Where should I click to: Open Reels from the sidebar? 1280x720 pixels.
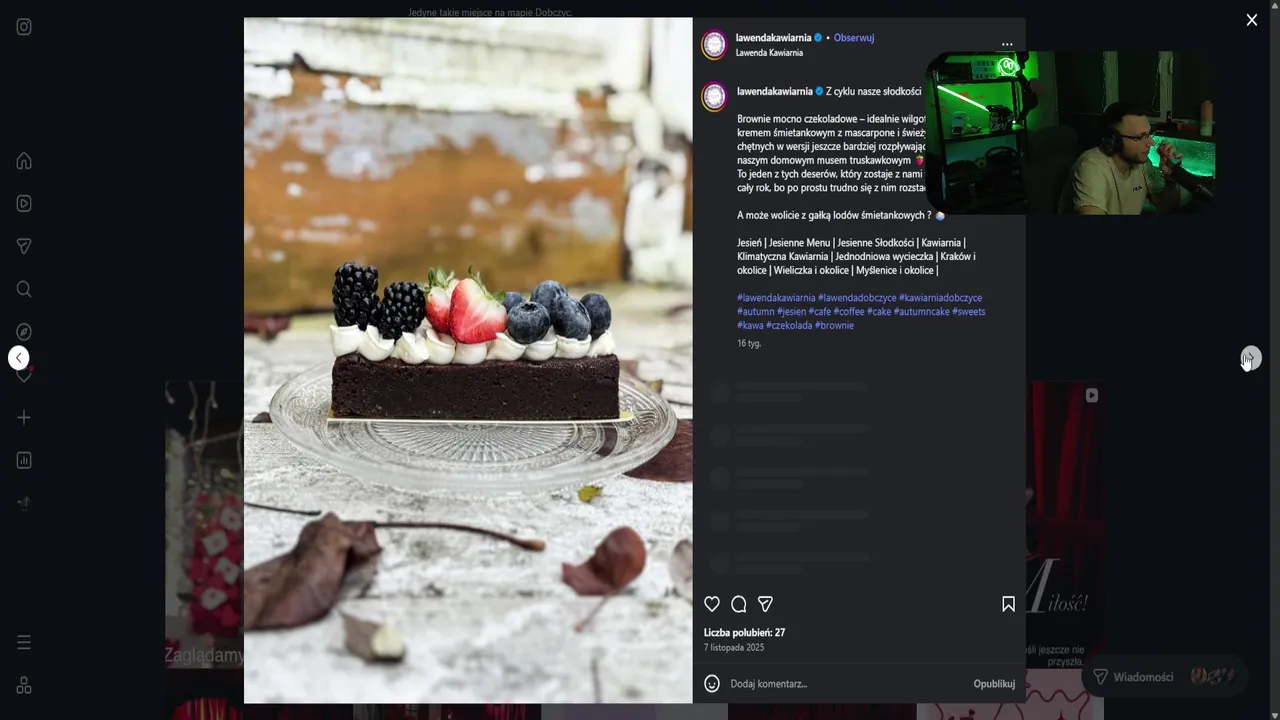tap(24, 204)
